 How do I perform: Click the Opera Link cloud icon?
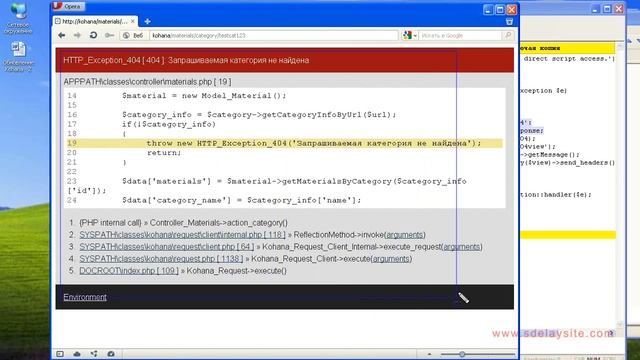[77, 354]
